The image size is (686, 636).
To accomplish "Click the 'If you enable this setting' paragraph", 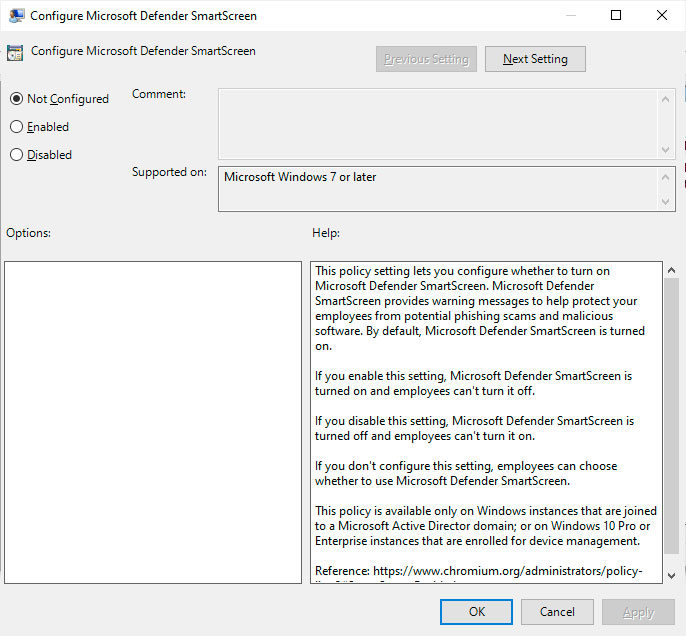I will click(x=473, y=383).
